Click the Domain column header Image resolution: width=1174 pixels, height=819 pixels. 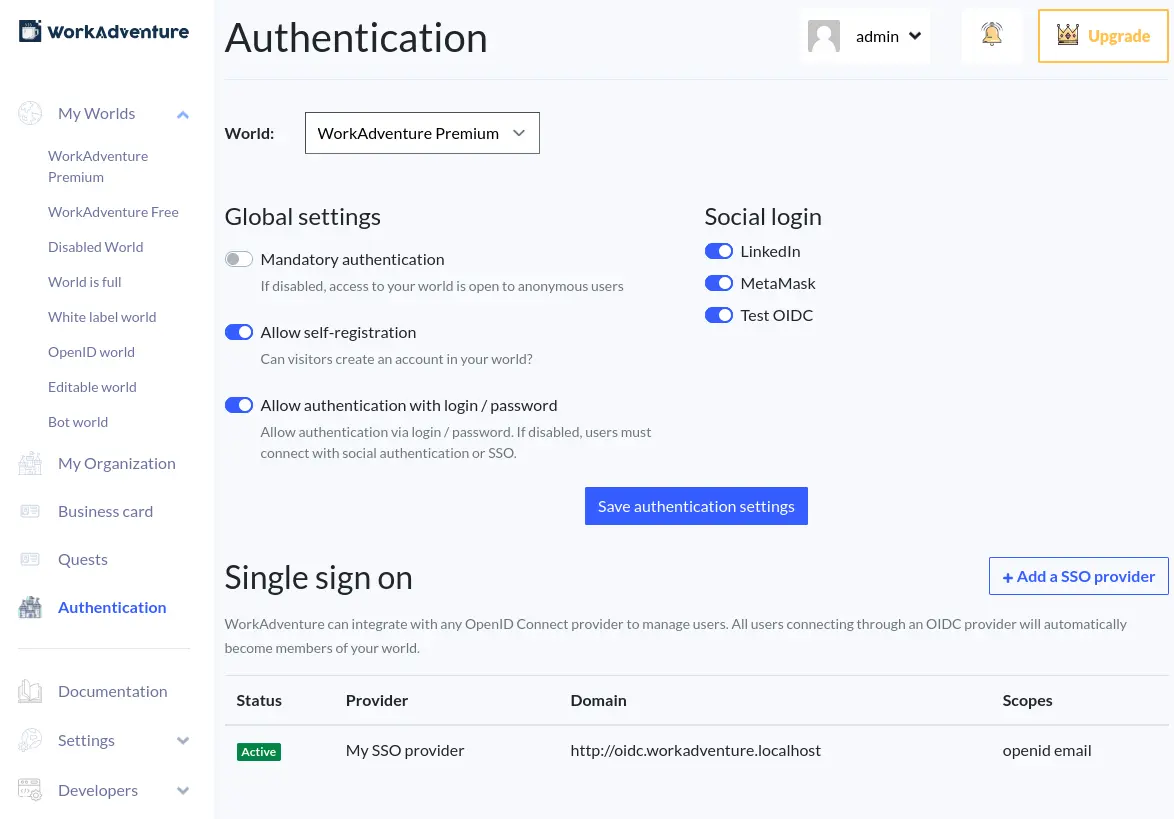[598, 700]
